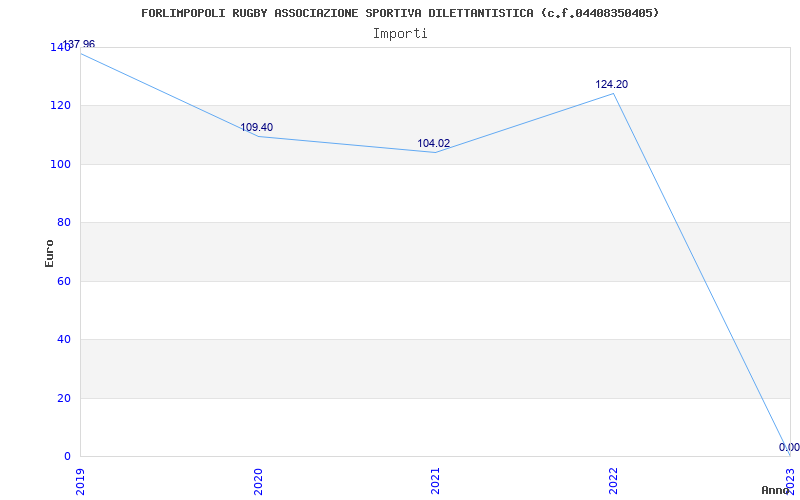
Task: Click the 20 y-axis tick label
Action: tap(64, 398)
